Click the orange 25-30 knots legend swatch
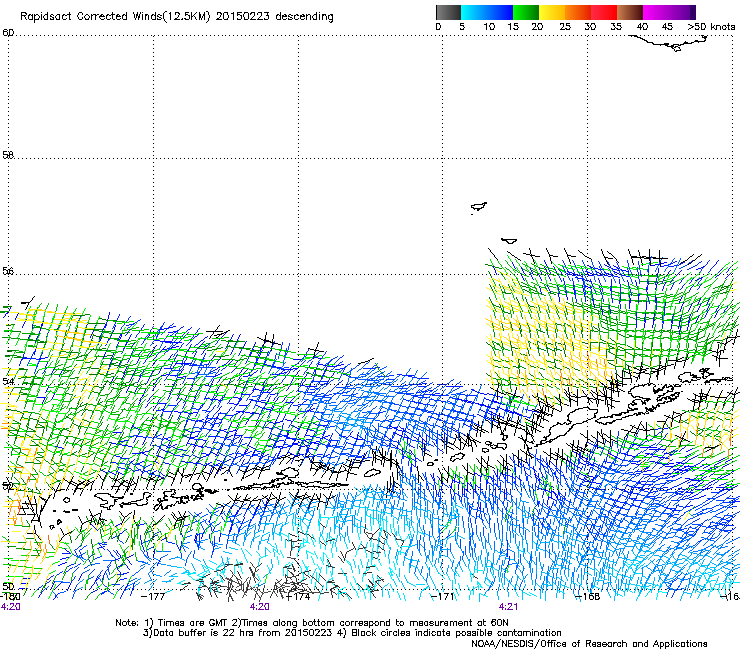 click(578, 12)
